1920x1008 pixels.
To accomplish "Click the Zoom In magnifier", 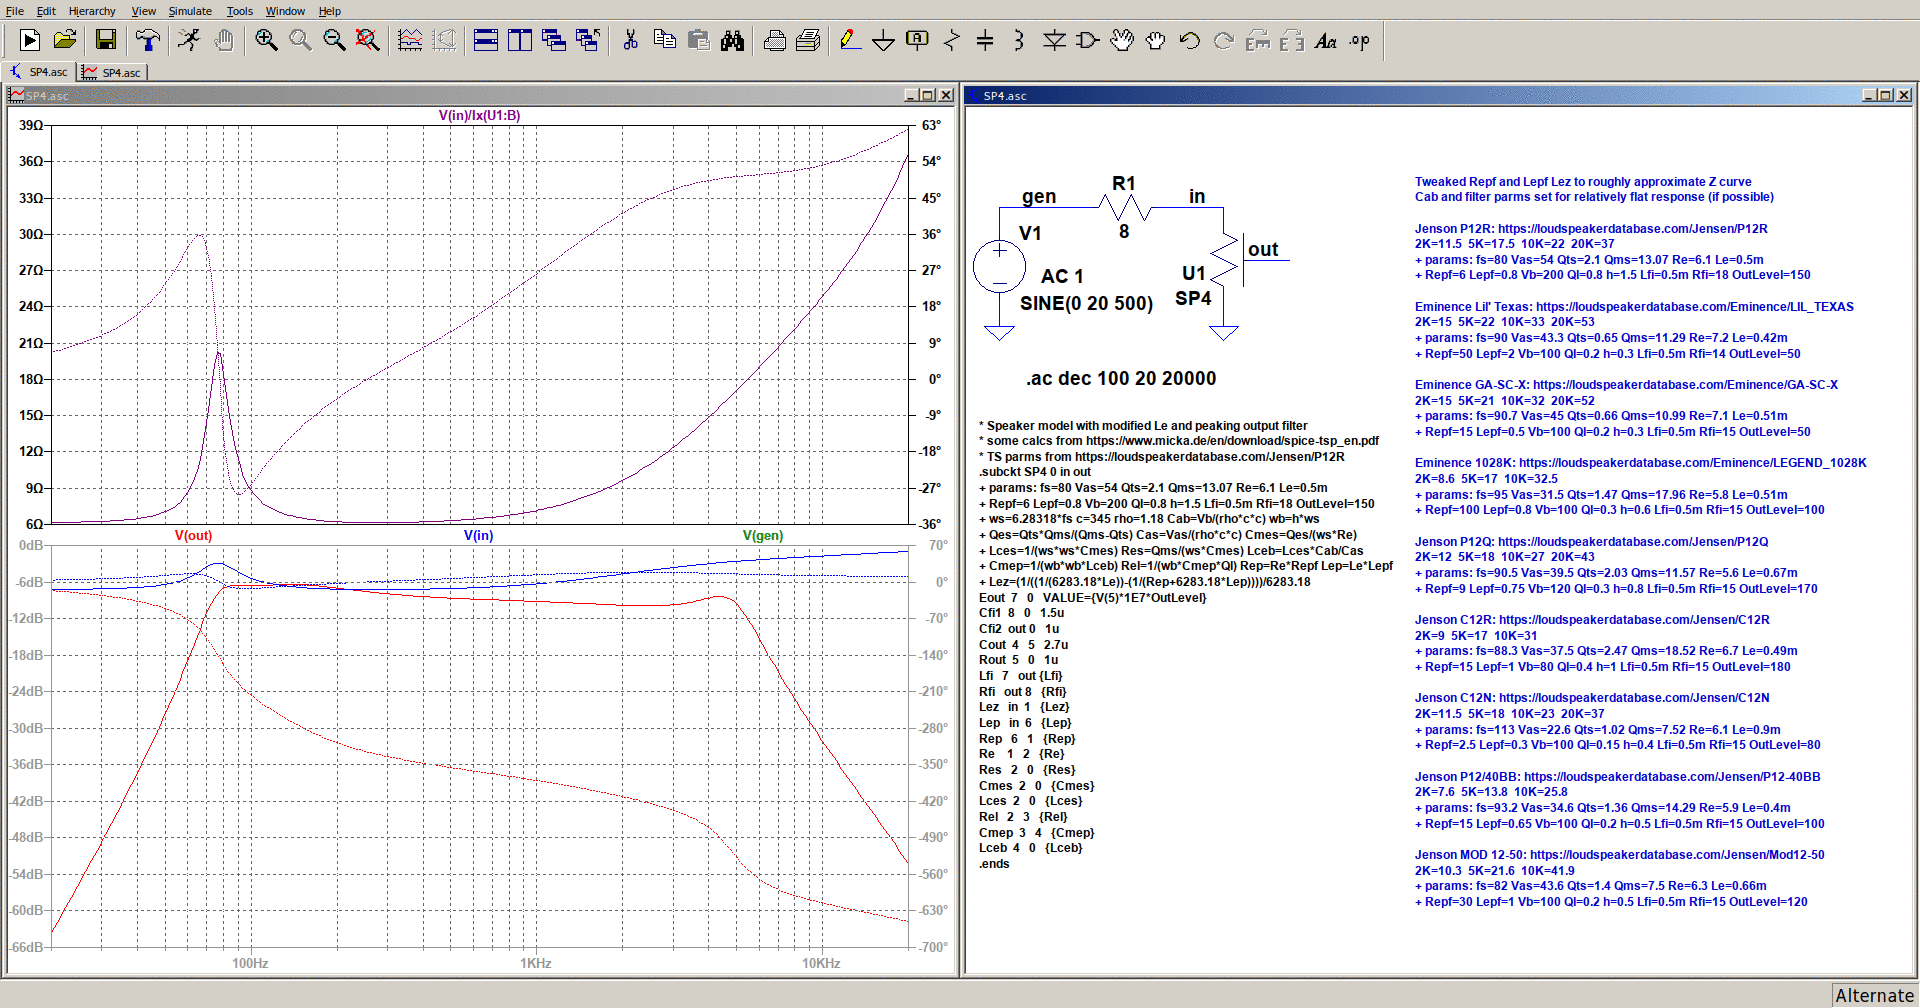I will (266, 40).
